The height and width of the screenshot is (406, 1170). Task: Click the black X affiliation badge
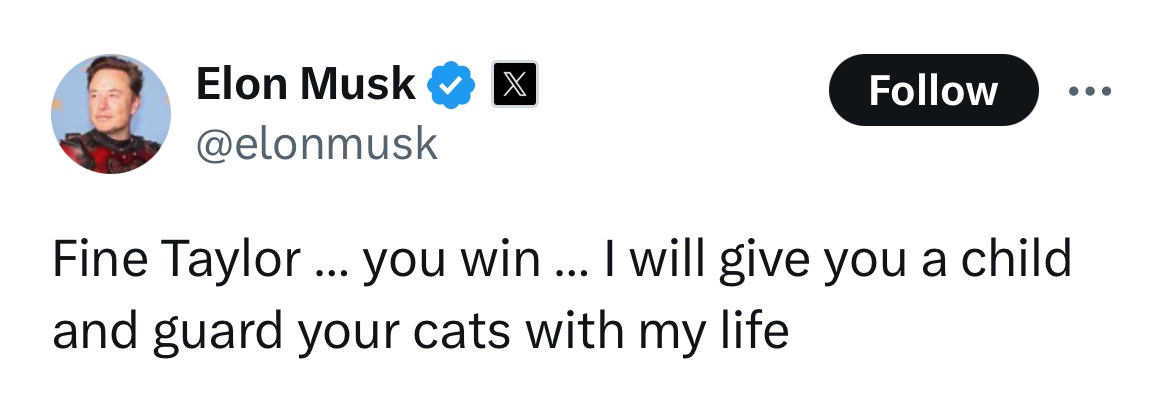[514, 86]
